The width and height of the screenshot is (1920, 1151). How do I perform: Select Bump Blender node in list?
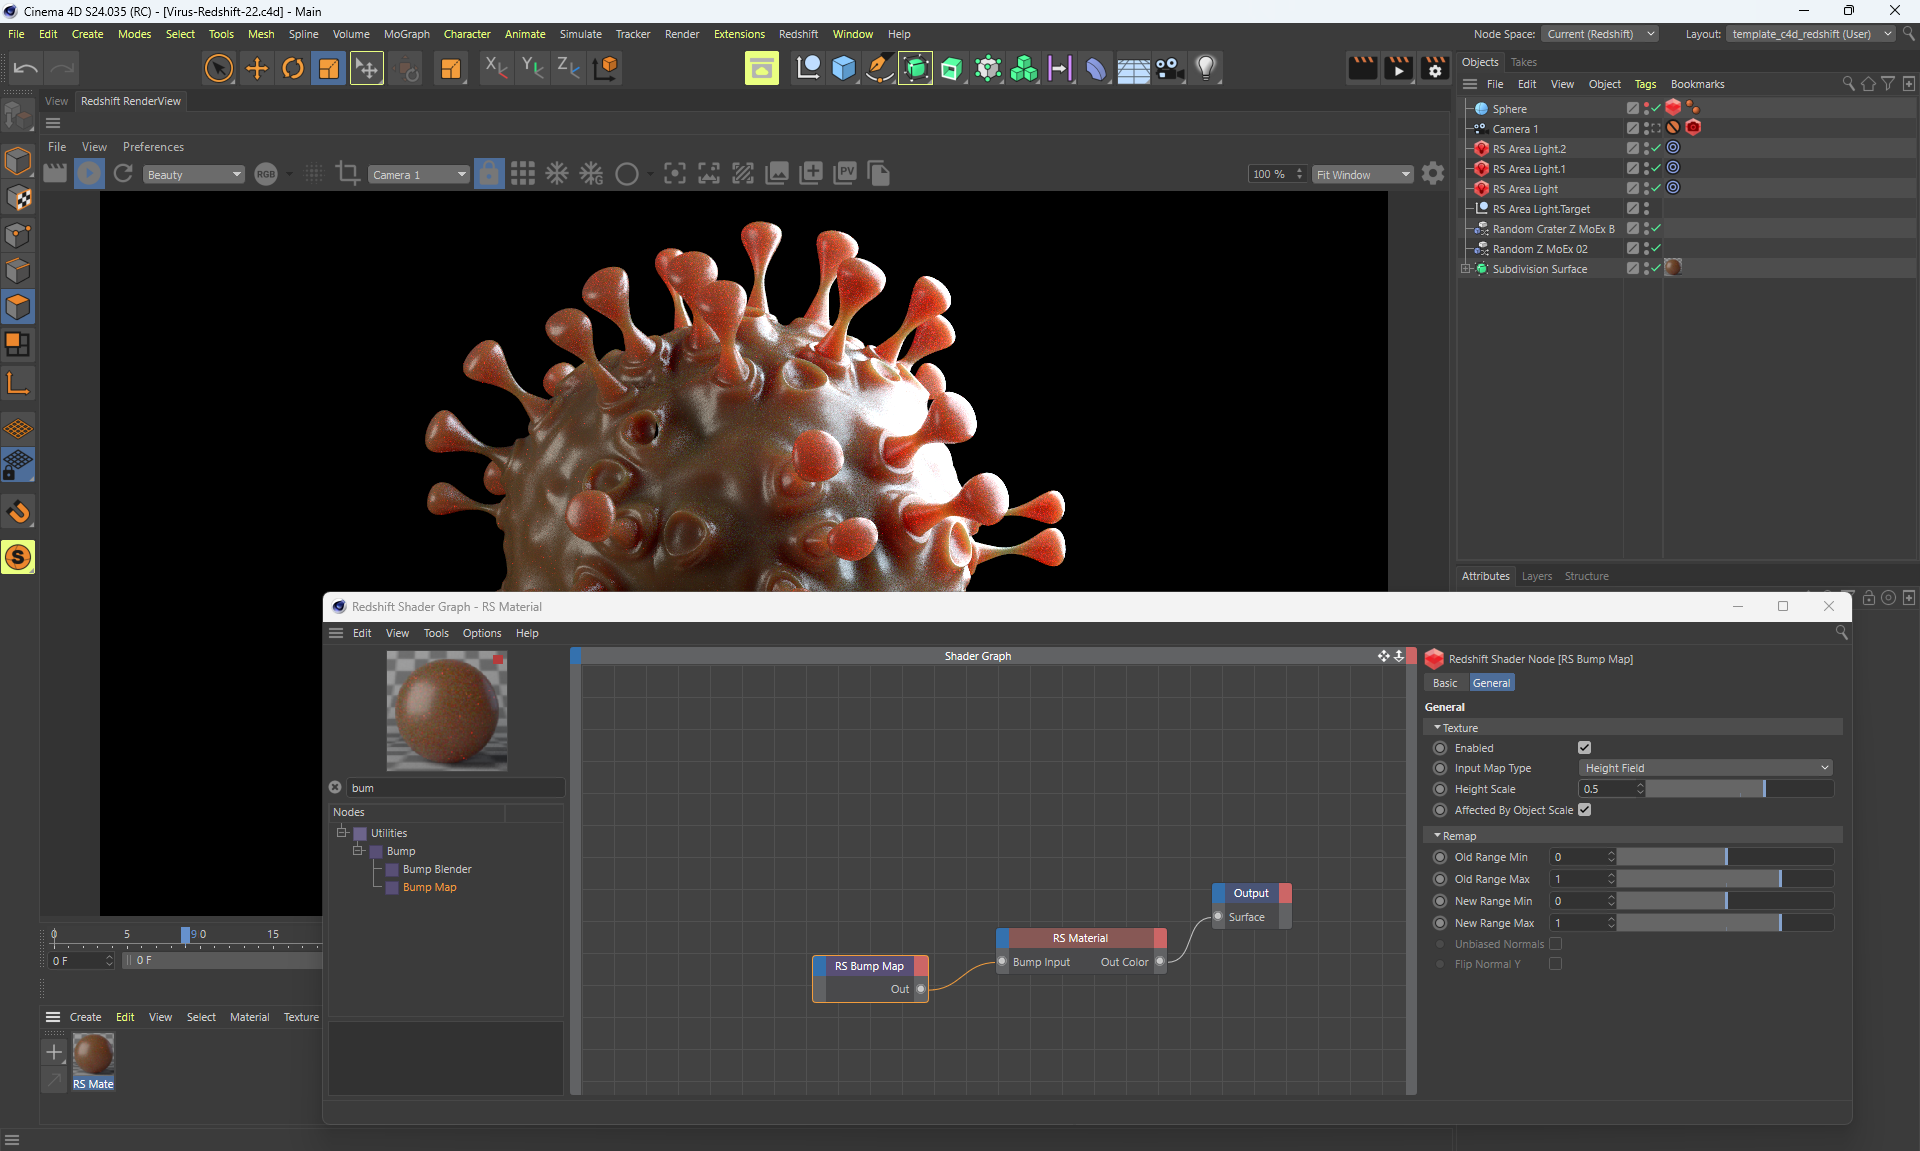click(x=437, y=869)
